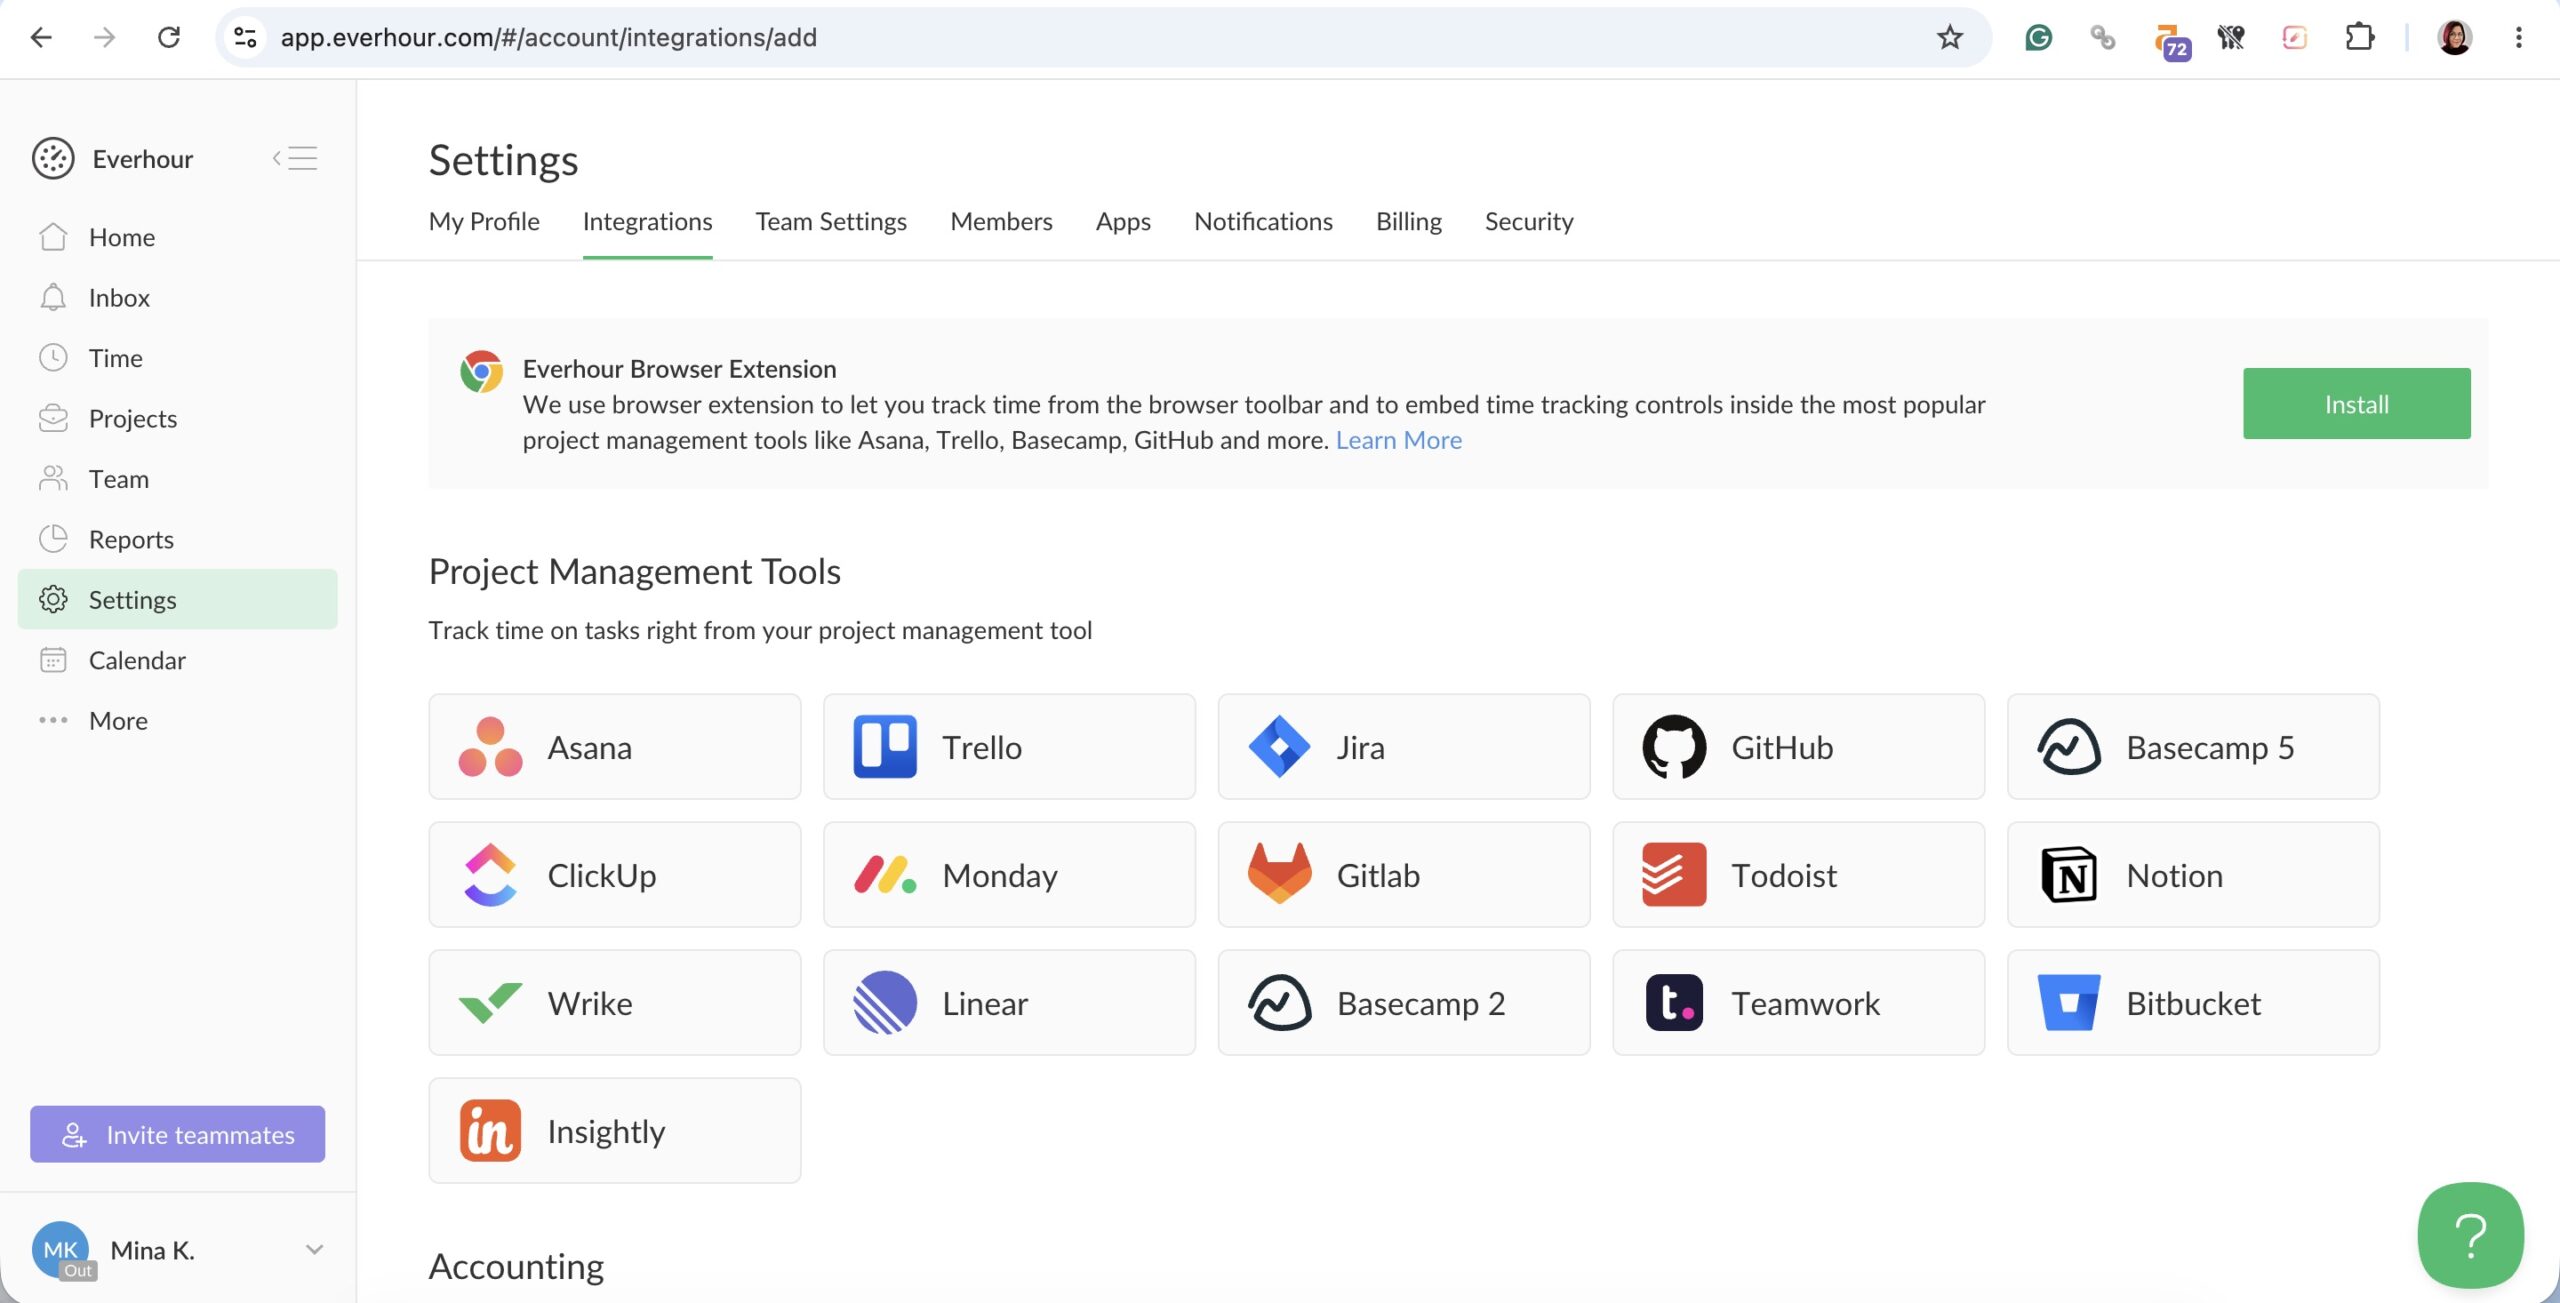Collapse the sidebar with the menu icon
This screenshot has width=2560, height=1303.
point(295,158)
